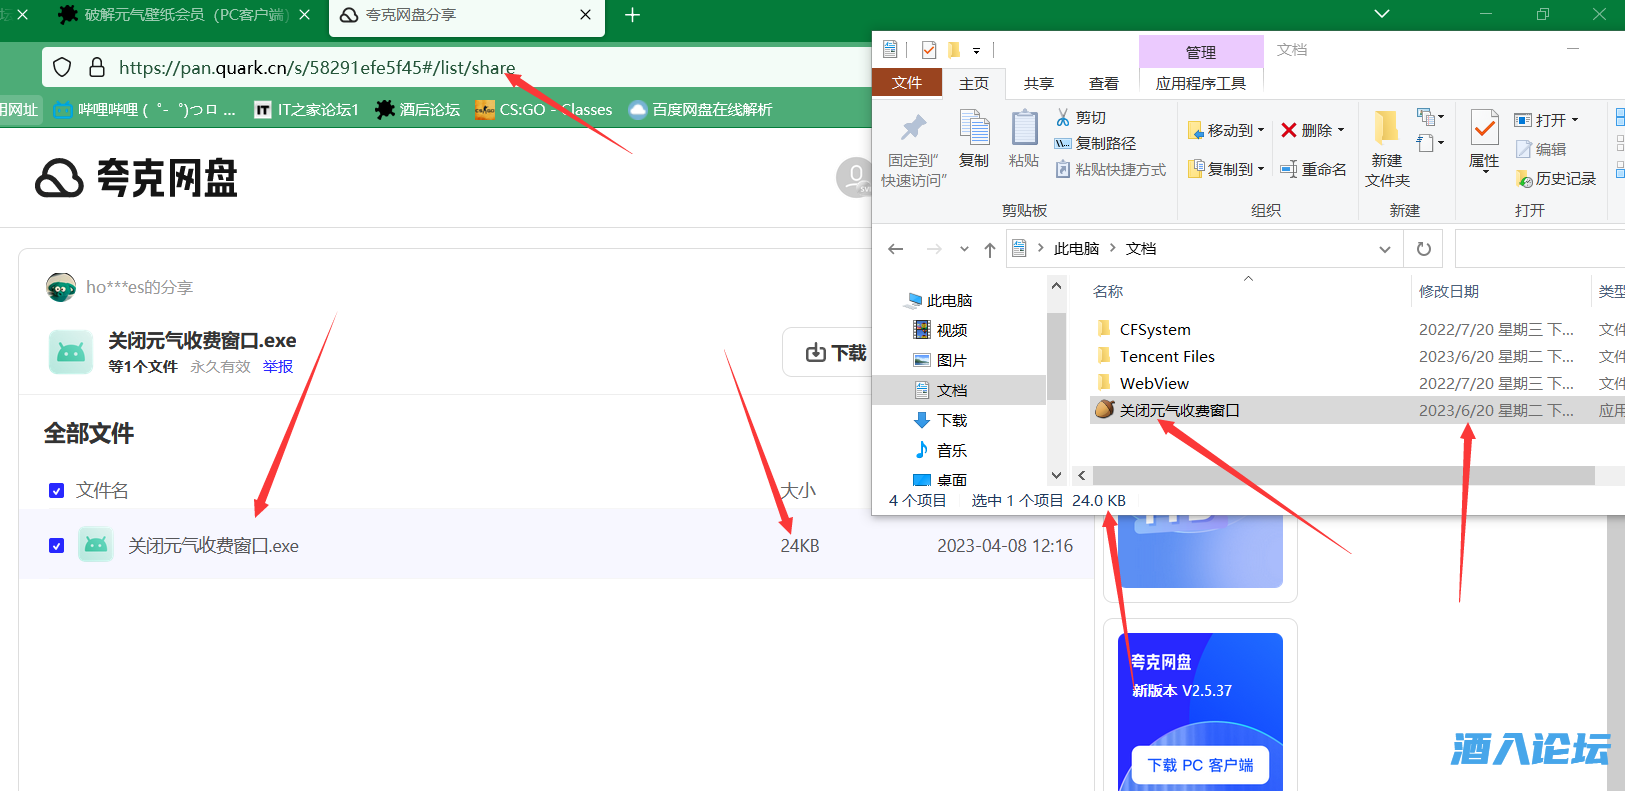The height and width of the screenshot is (791, 1625).
Task: Open the browser tab list chevron
Action: click(1382, 14)
